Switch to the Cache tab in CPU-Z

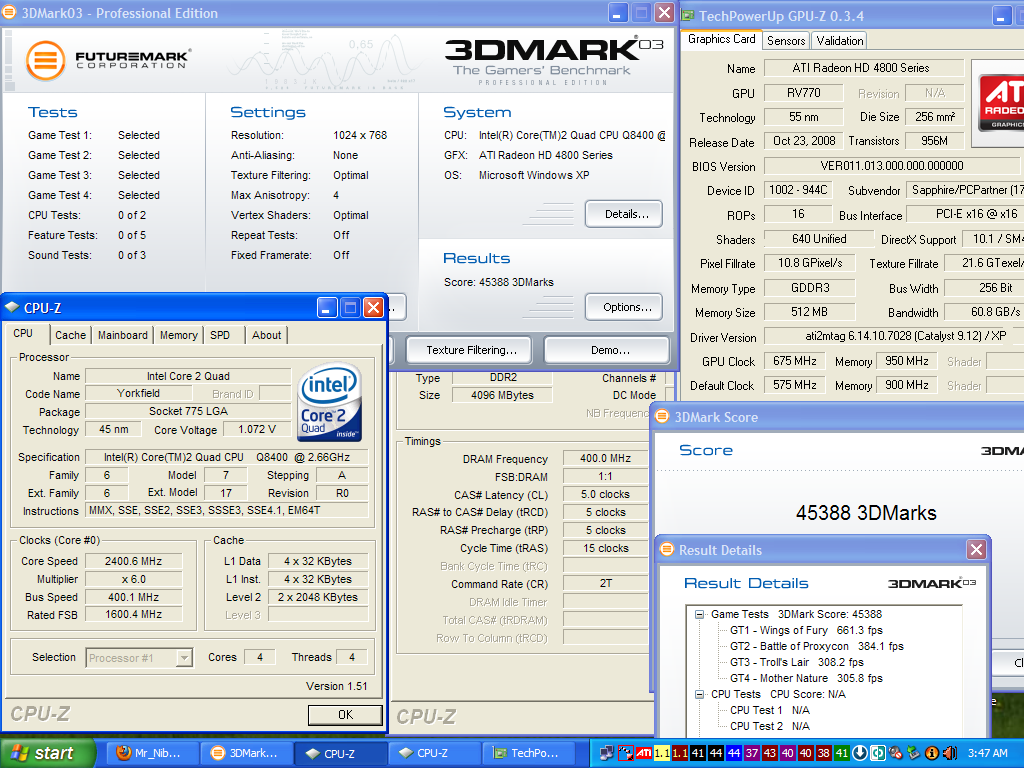[70, 335]
